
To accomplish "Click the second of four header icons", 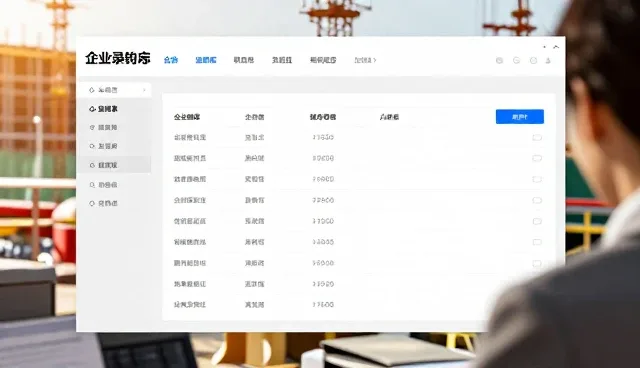I will [516, 60].
